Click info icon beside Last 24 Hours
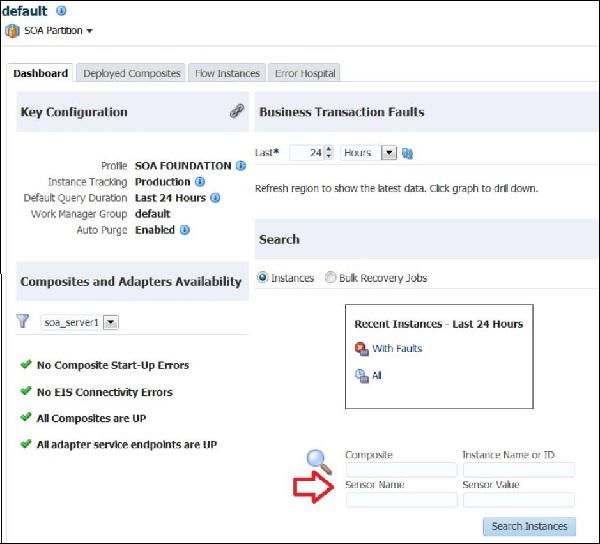 tap(215, 198)
